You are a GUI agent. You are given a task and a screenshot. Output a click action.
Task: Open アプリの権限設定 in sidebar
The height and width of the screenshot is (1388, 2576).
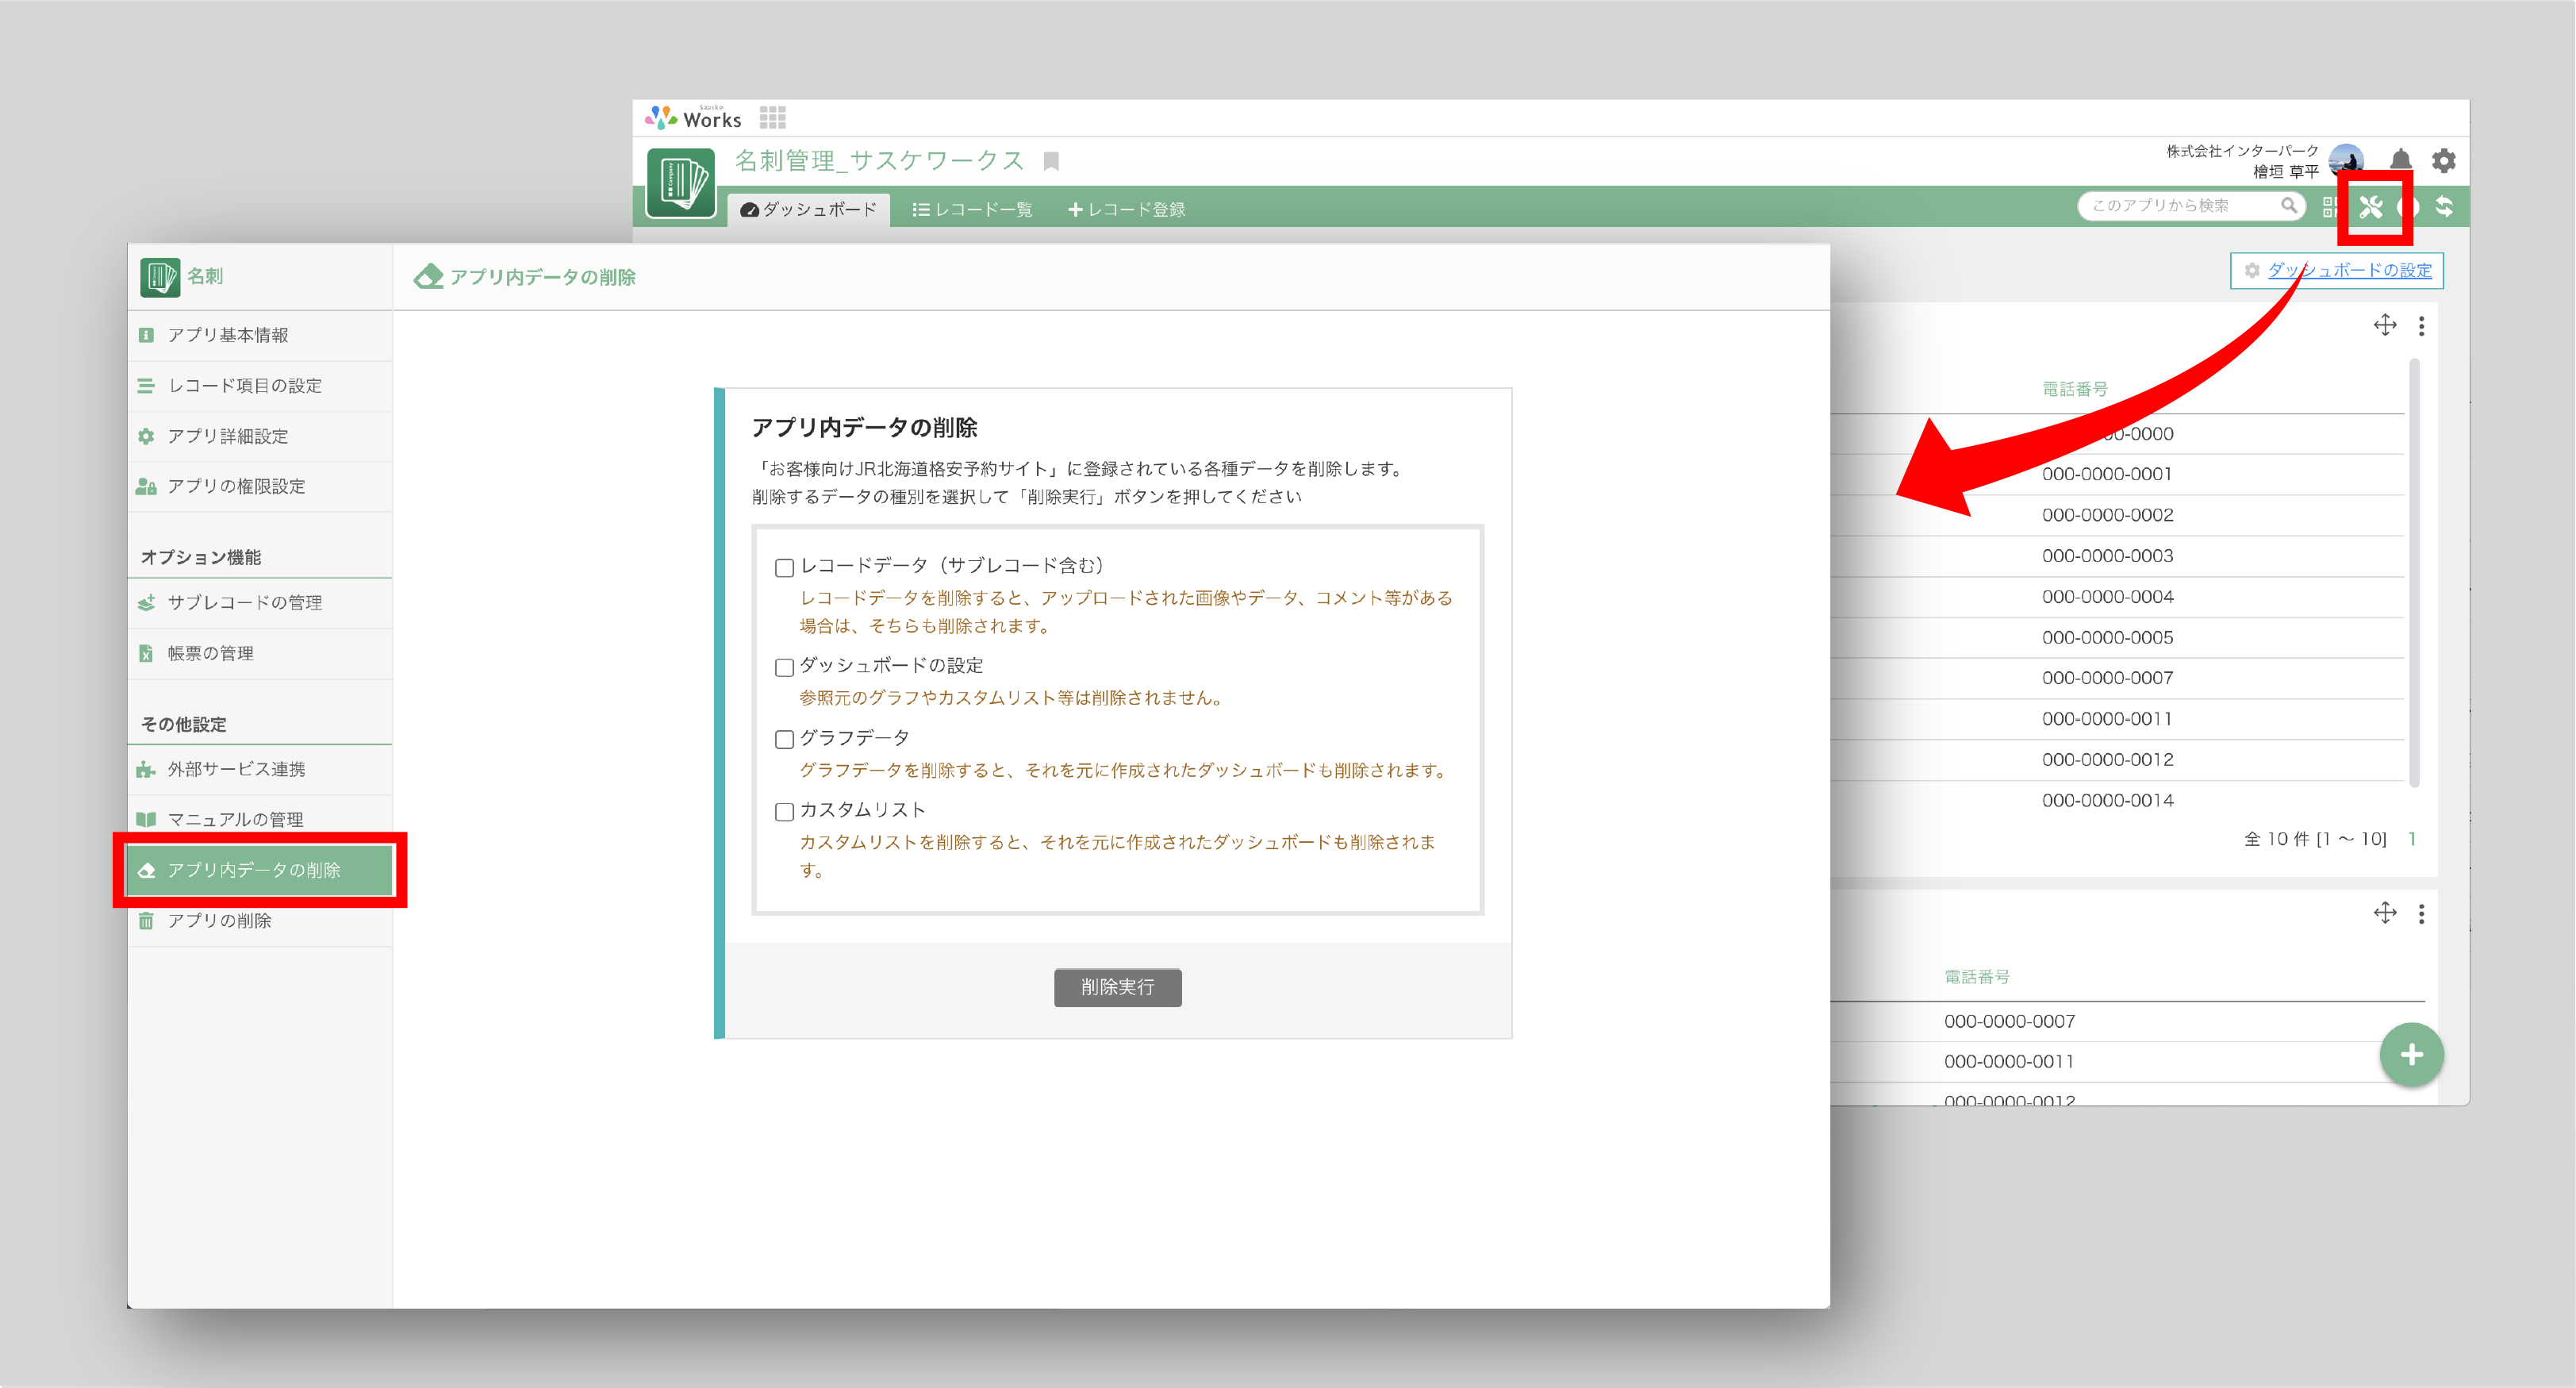pos(236,486)
